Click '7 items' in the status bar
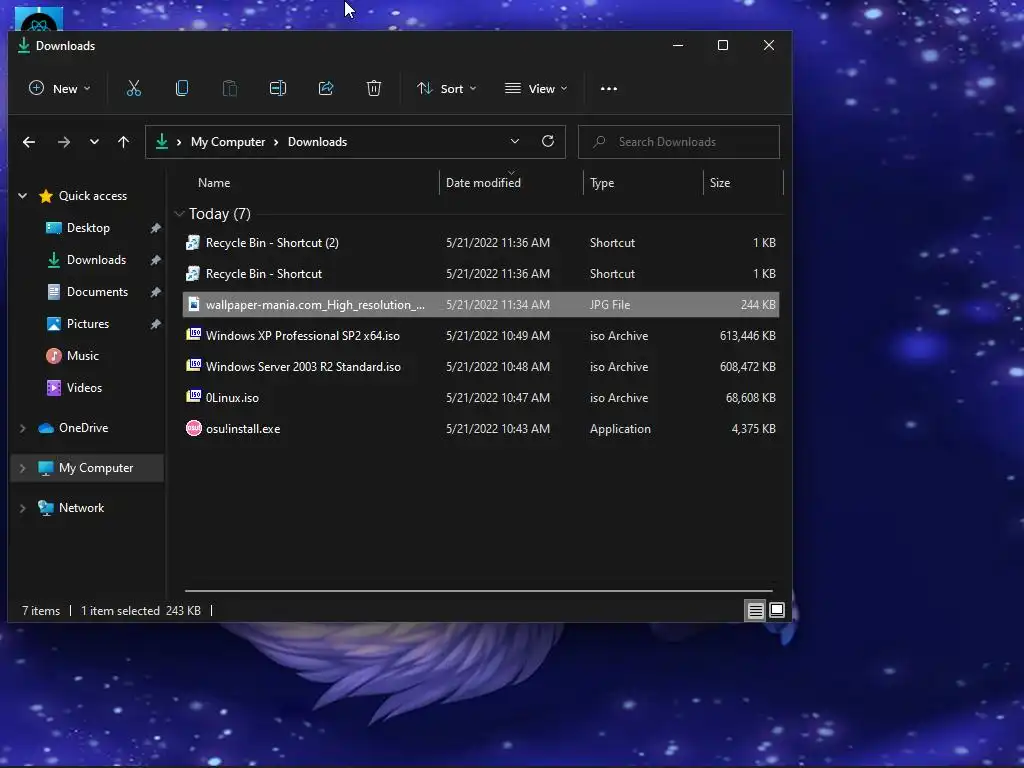Viewport: 1024px width, 768px height. tap(40, 611)
